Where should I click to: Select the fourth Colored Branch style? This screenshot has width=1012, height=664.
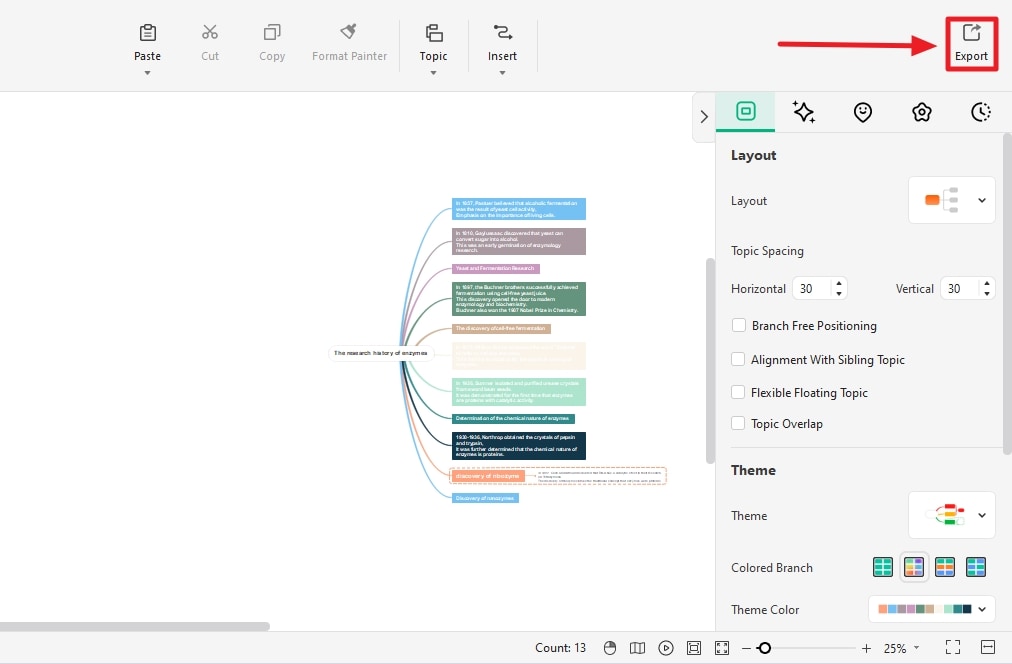coord(975,567)
